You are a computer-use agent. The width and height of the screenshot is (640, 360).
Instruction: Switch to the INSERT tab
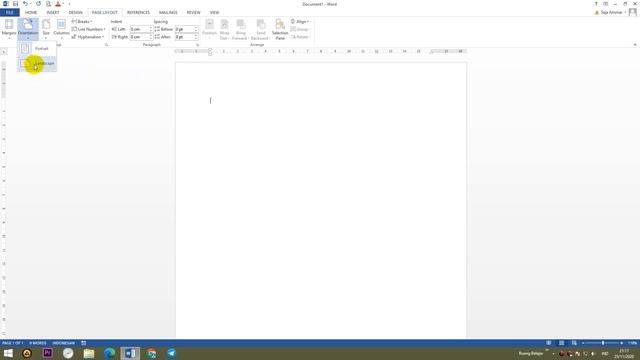53,12
